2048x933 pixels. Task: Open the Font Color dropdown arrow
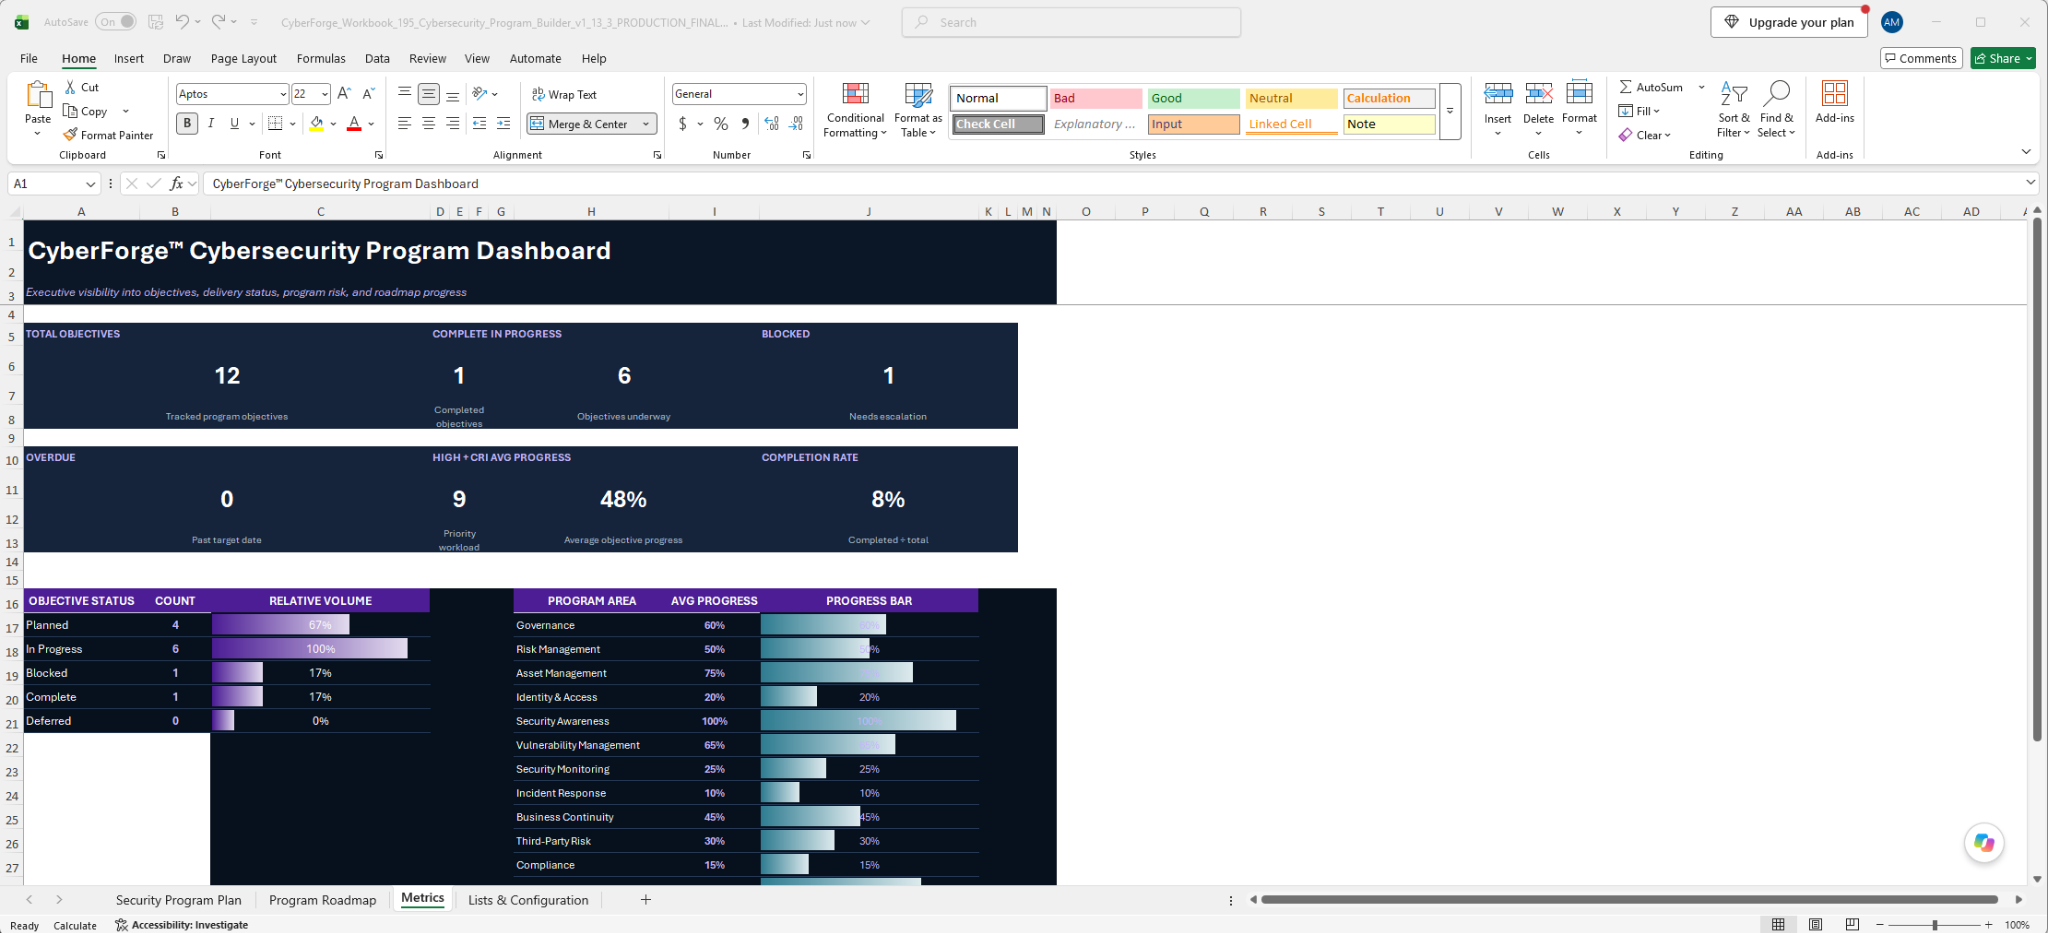click(371, 124)
